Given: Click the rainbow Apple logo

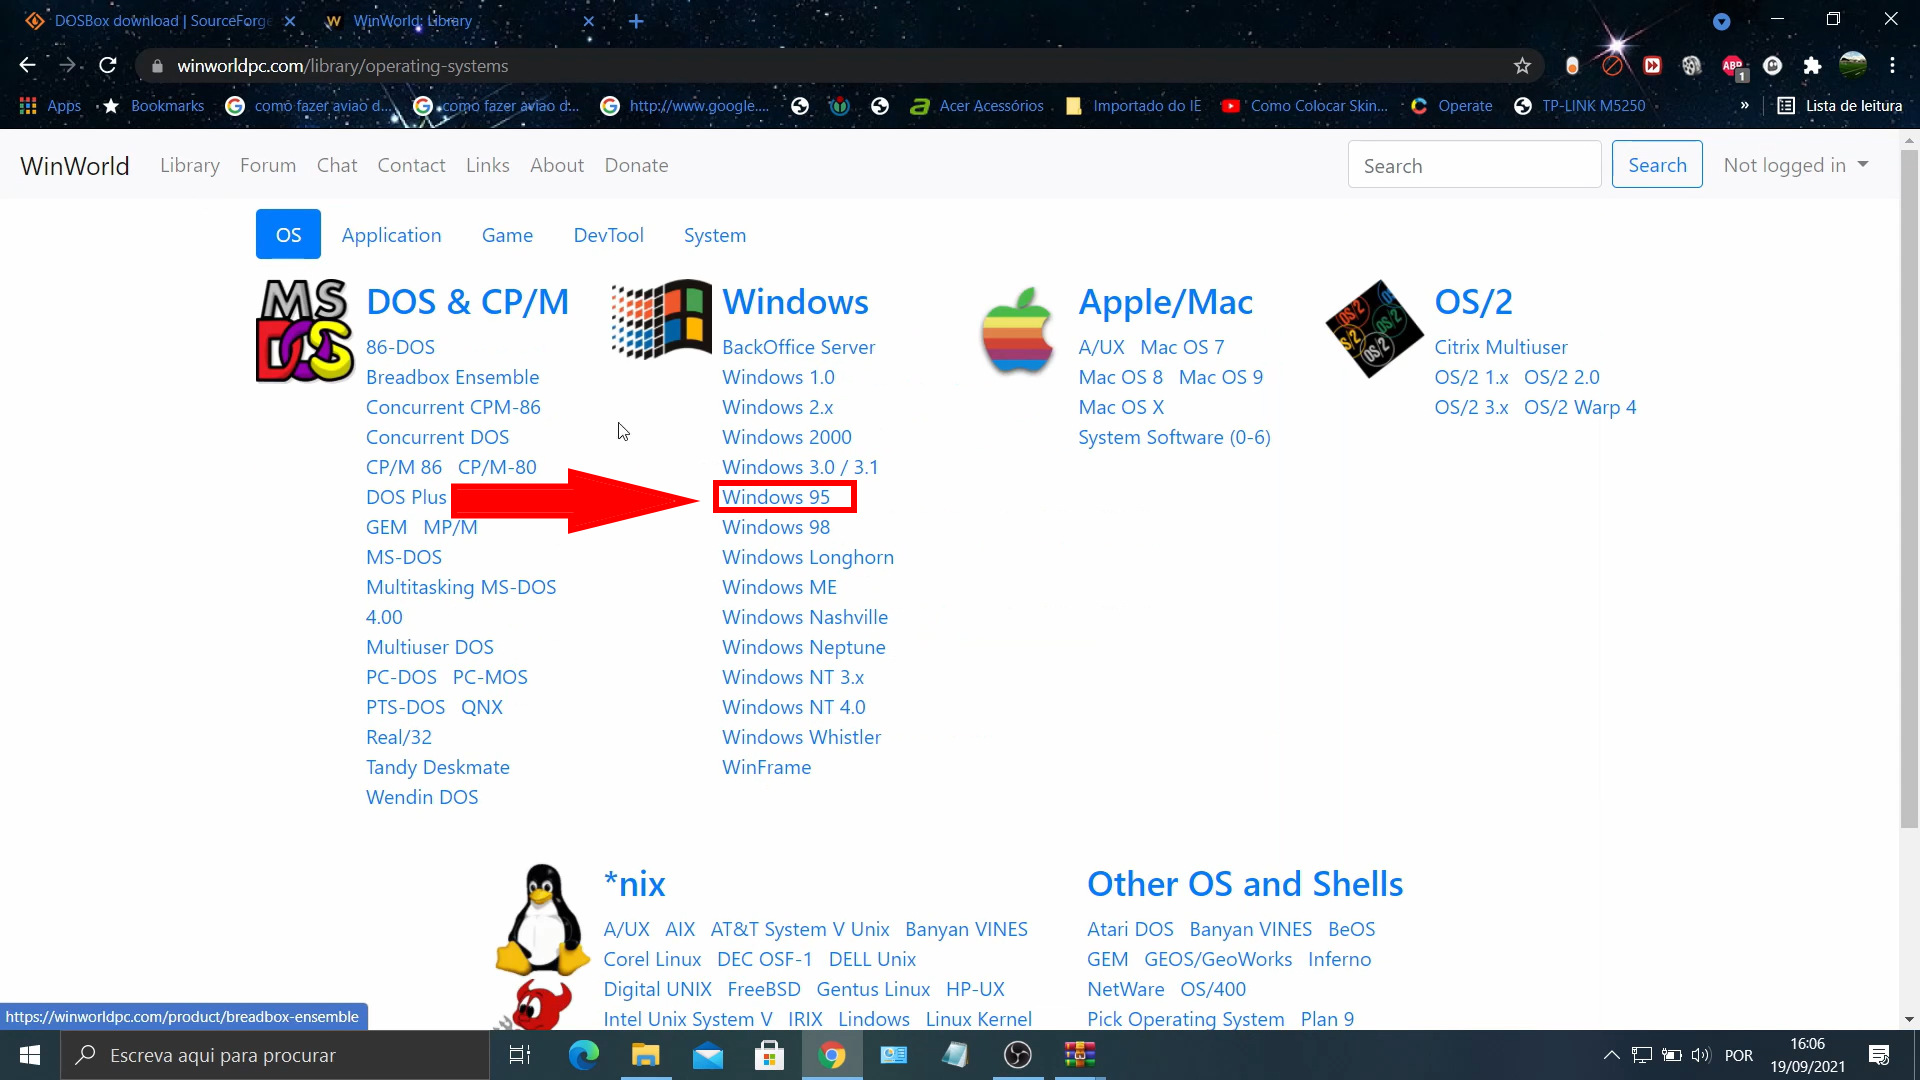Looking at the screenshot, I should coord(1018,330).
